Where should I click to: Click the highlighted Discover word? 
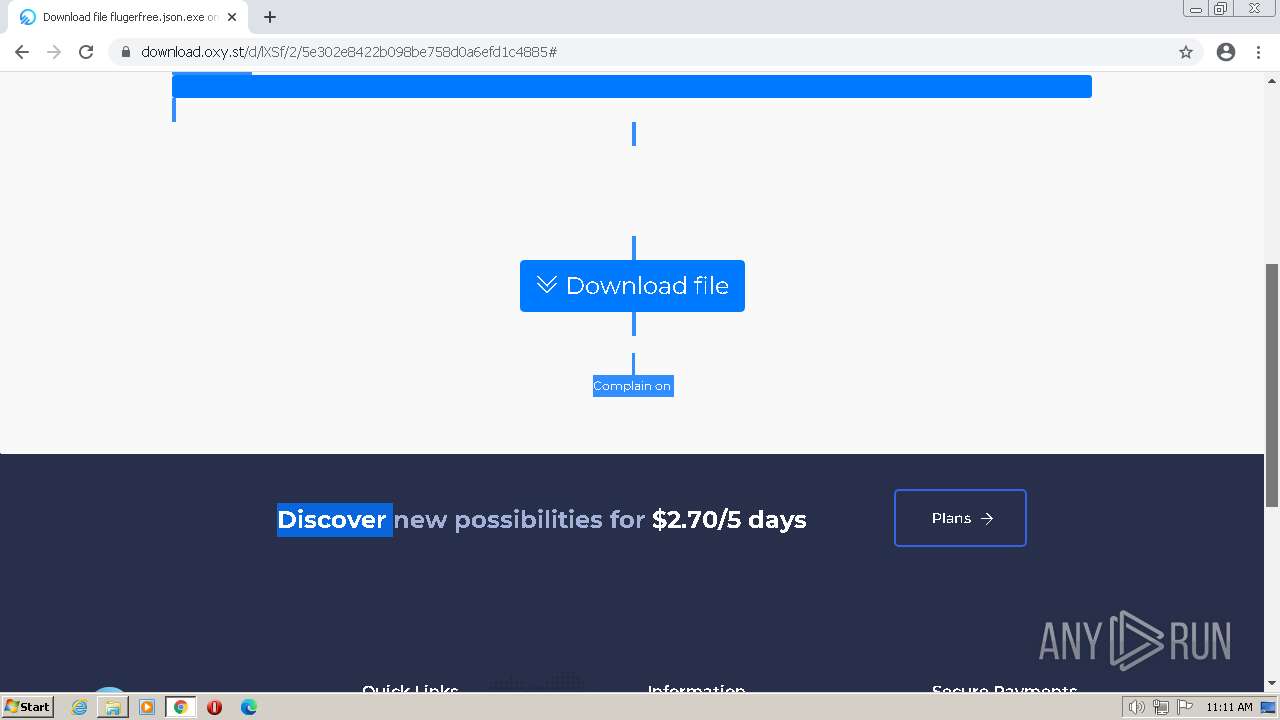334,520
